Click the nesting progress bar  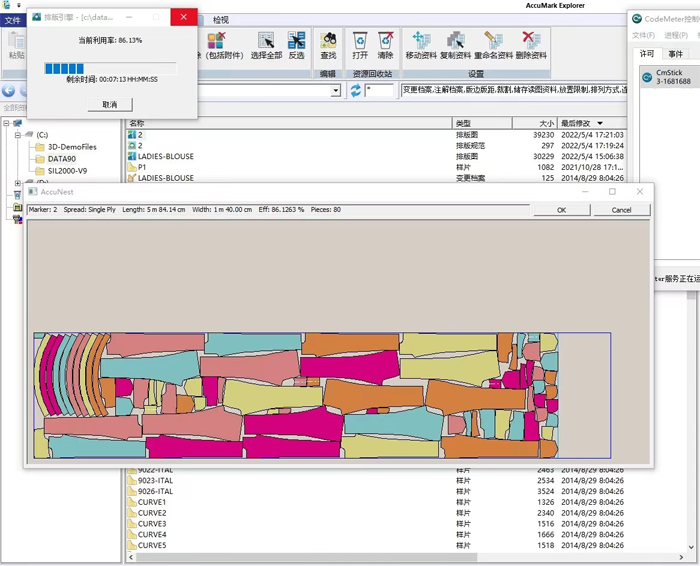coord(110,68)
